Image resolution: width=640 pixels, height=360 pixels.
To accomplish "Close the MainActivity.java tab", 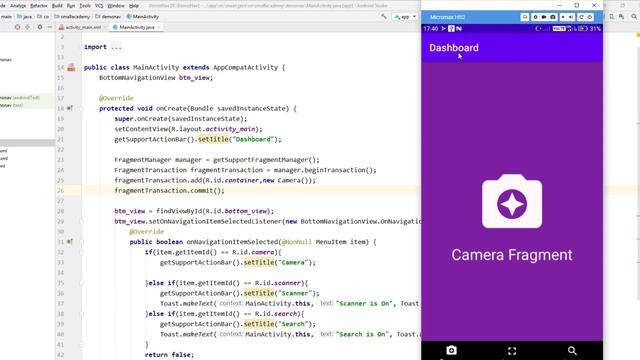I will pos(159,27).
